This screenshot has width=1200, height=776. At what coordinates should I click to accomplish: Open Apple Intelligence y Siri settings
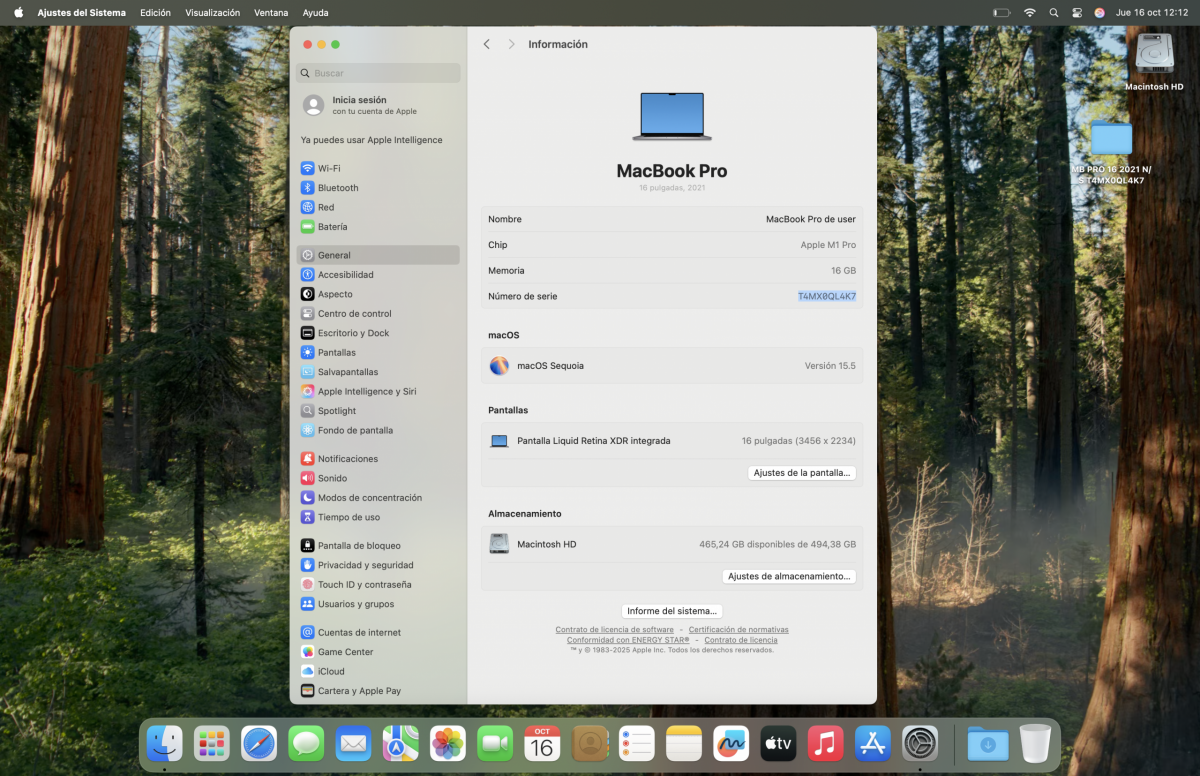point(366,392)
